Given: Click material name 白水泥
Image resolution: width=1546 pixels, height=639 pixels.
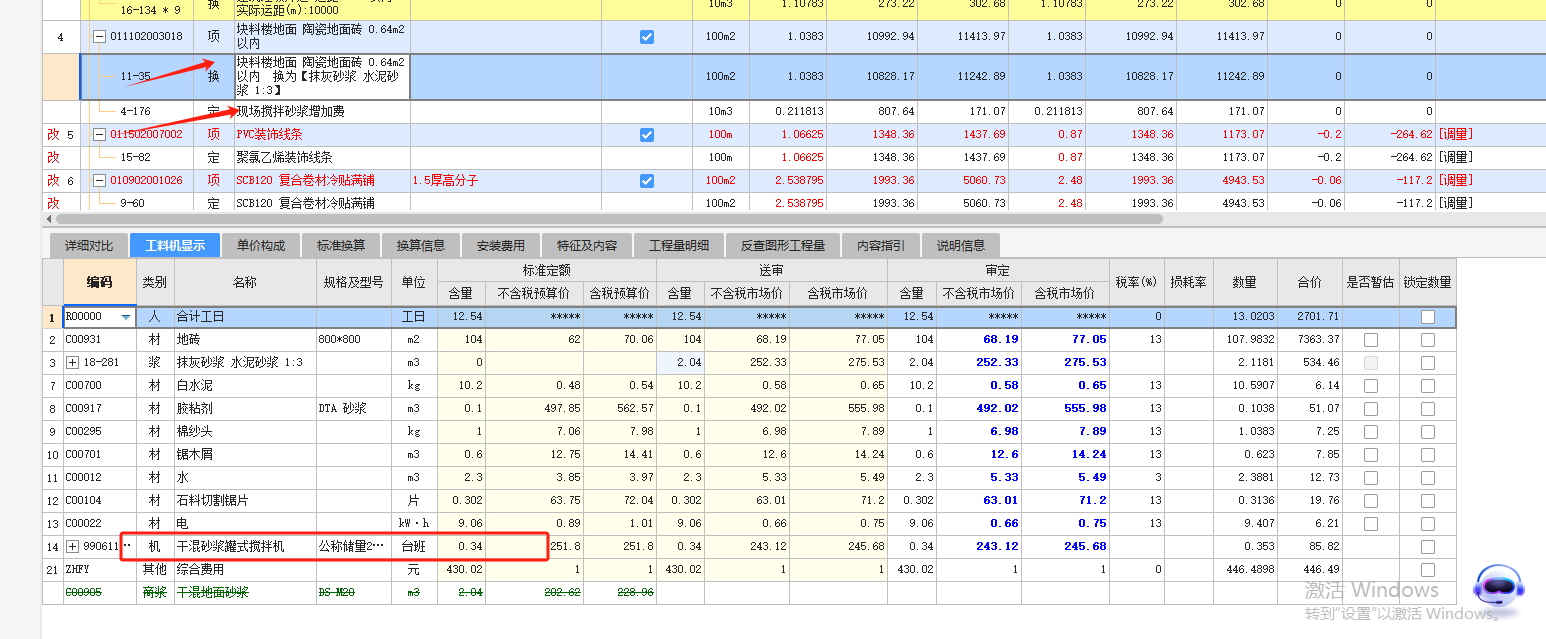Looking at the screenshot, I should point(195,385).
